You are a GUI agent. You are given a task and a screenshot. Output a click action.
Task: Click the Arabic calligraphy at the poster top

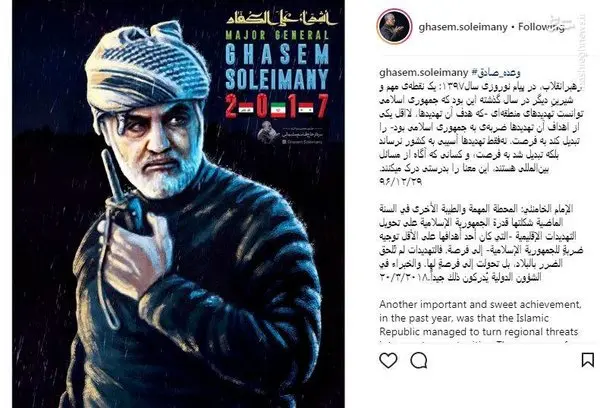(281, 18)
